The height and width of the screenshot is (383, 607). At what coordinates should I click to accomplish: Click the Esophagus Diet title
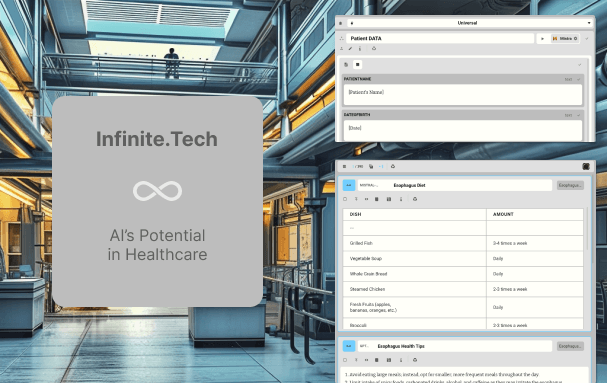click(x=409, y=185)
